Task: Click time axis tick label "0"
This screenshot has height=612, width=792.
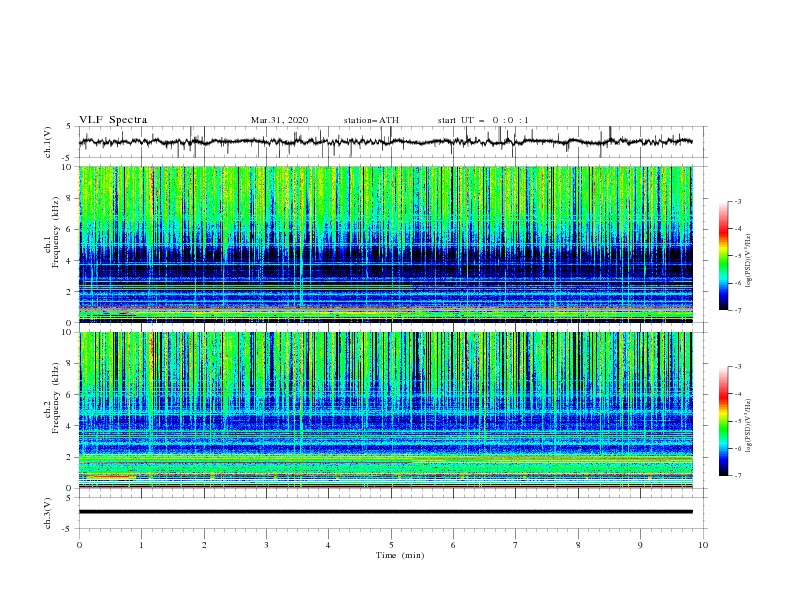Action: (79, 545)
